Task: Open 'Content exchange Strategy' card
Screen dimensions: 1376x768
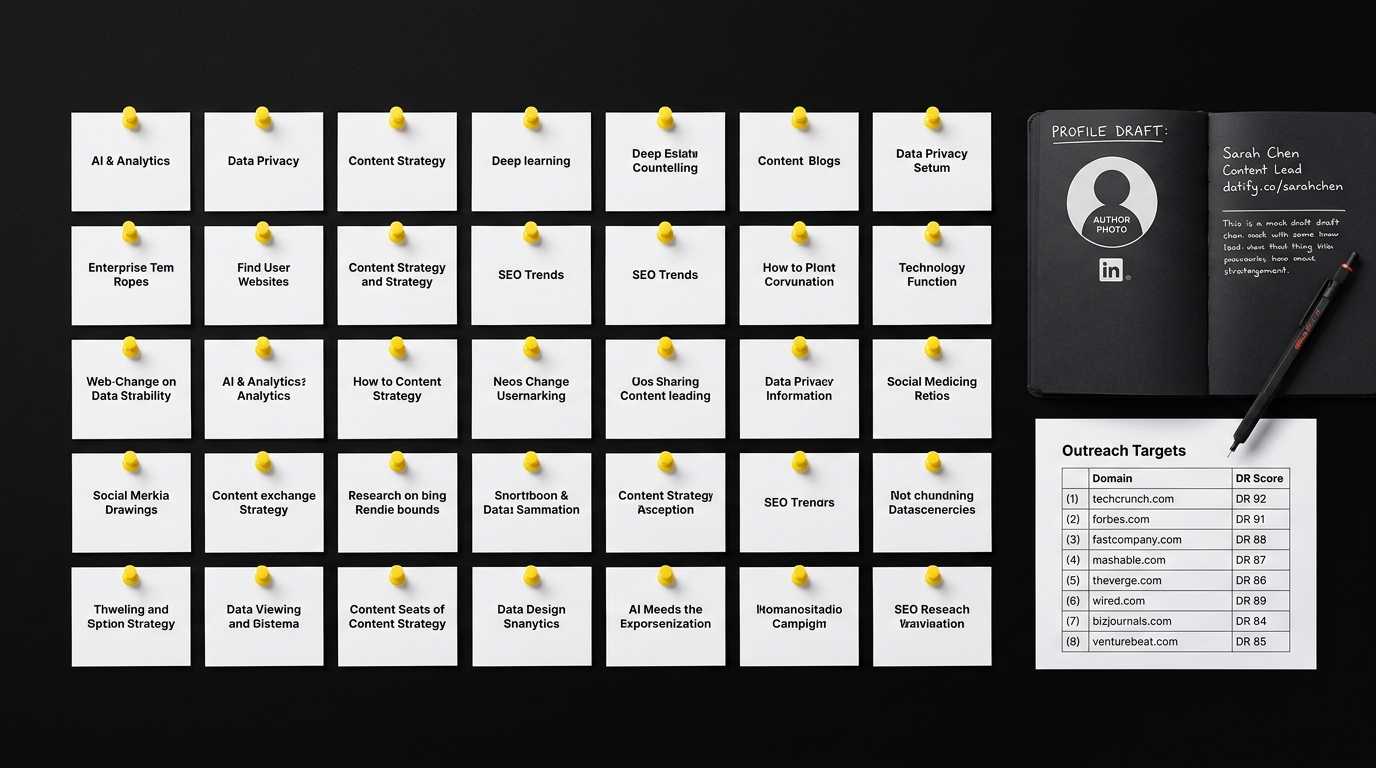Action: [264, 503]
